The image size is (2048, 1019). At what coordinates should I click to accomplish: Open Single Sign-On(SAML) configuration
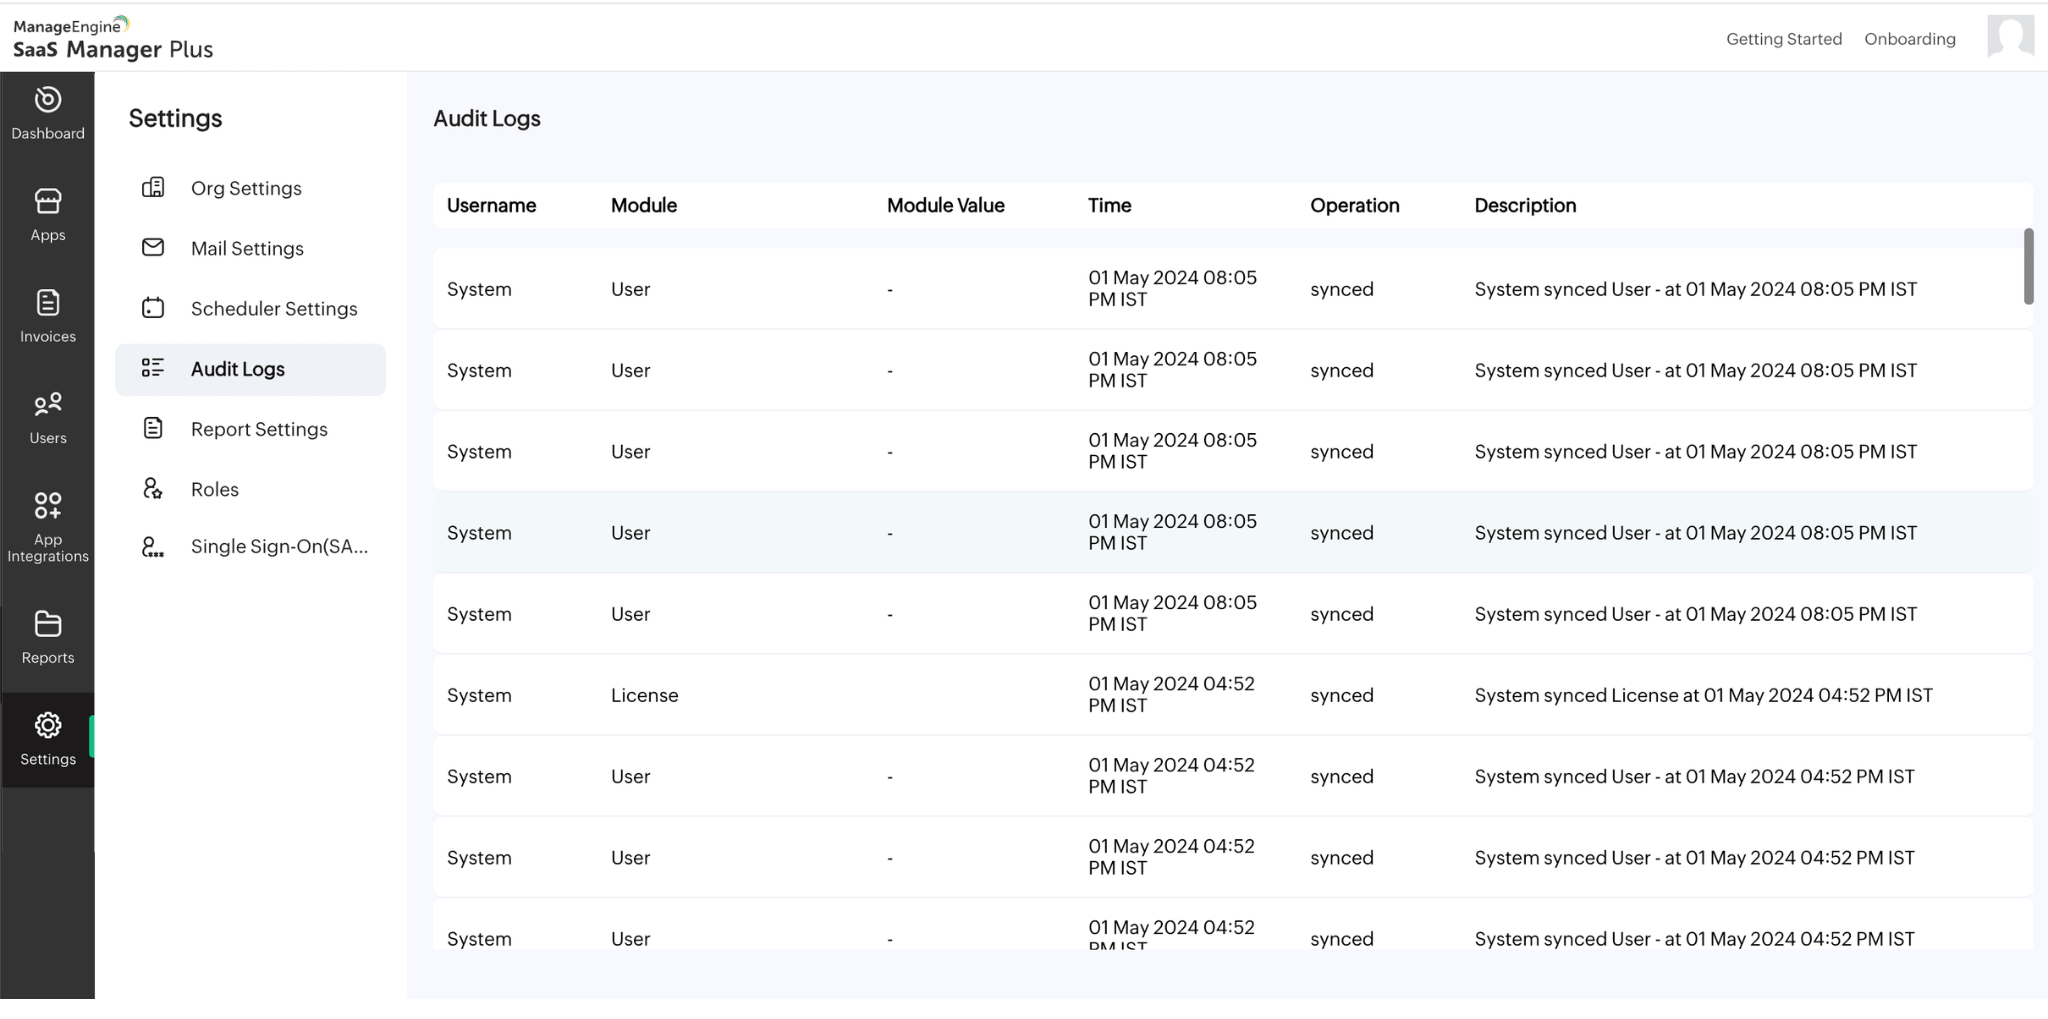(x=280, y=546)
